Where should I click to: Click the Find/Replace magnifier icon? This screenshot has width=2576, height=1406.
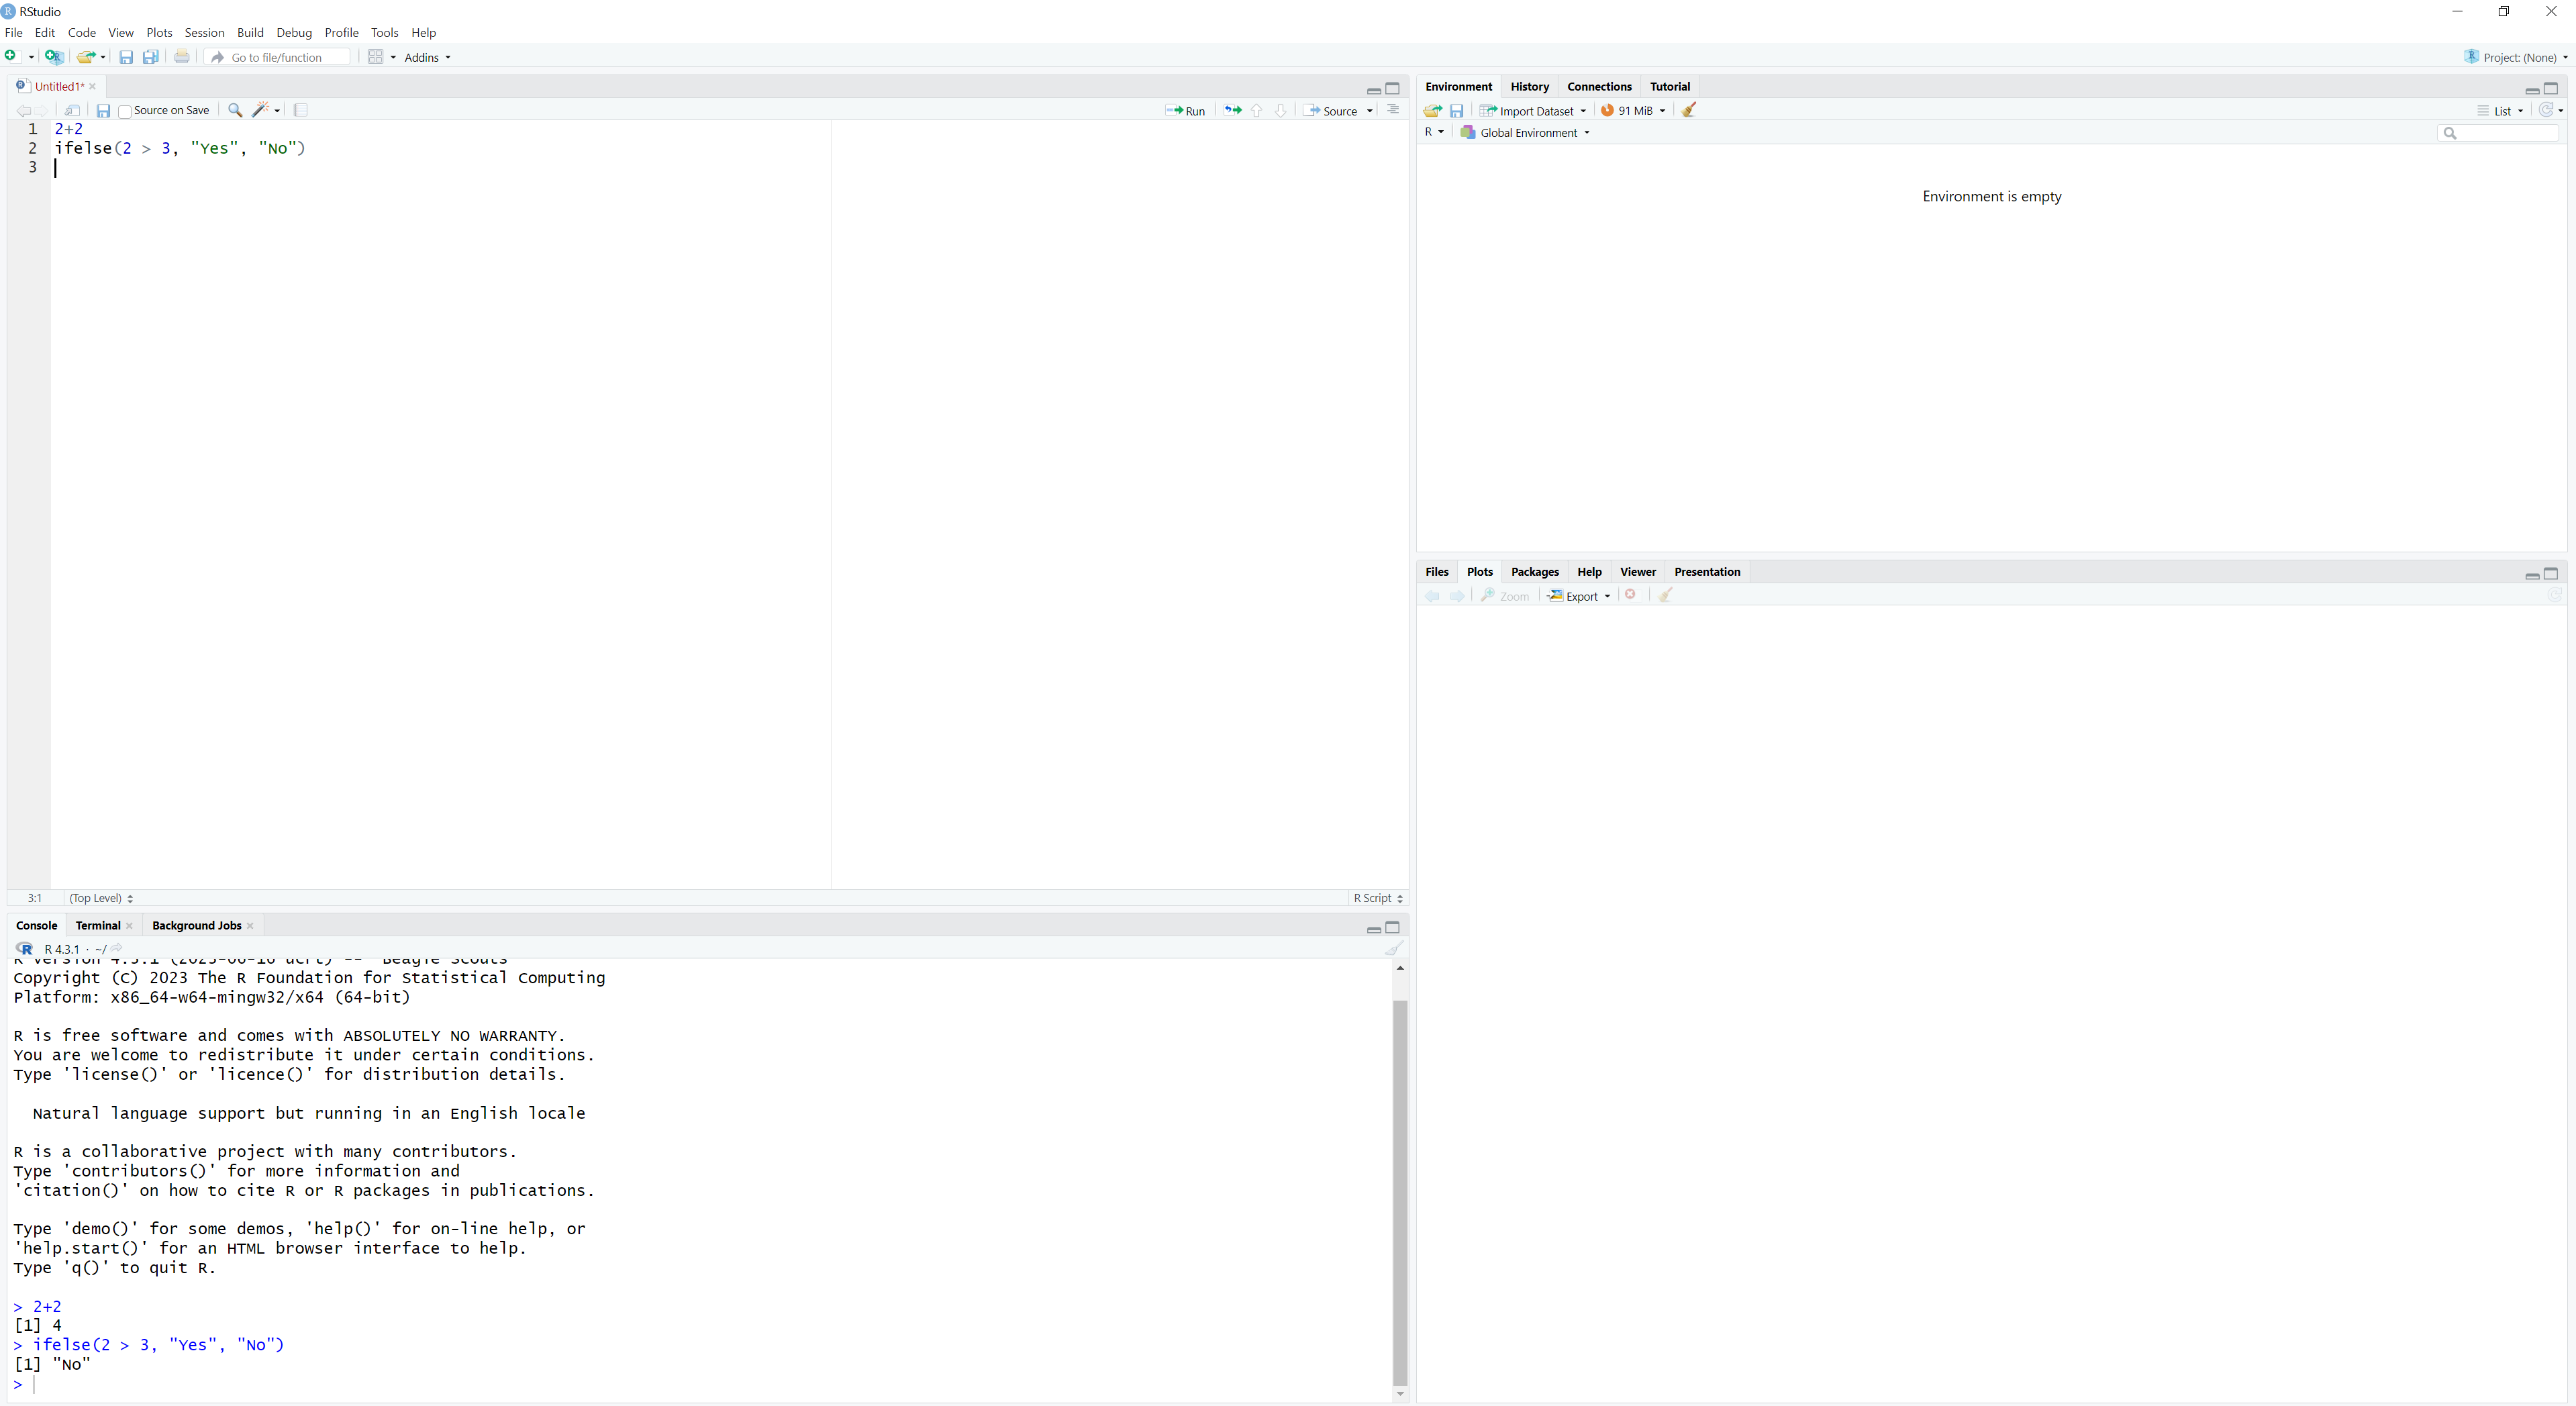click(235, 110)
